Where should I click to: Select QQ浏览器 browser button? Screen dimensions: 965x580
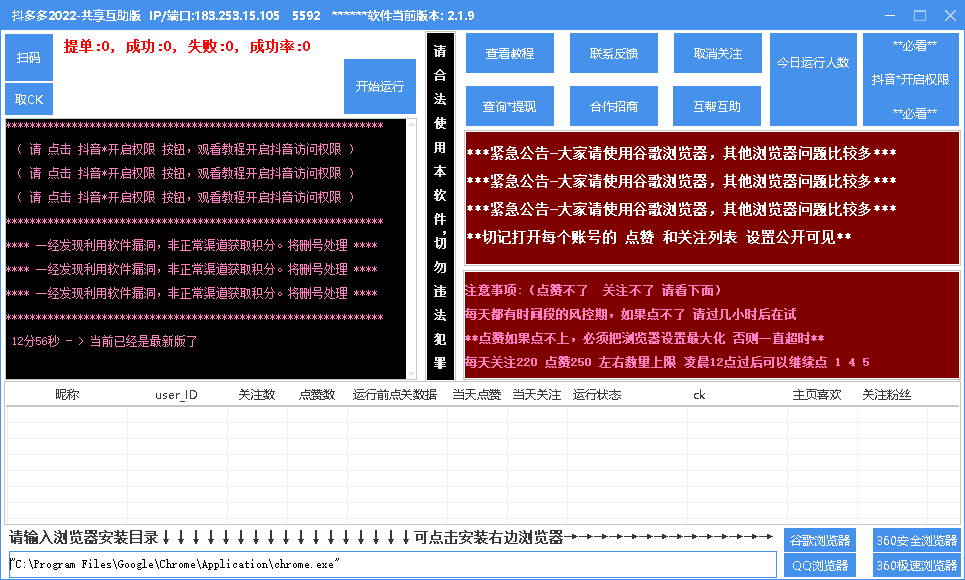[x=820, y=565]
